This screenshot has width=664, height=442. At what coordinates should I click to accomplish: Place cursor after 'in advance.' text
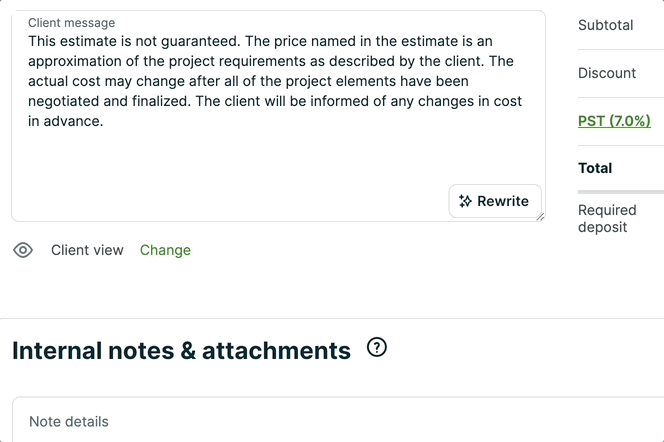coord(105,122)
